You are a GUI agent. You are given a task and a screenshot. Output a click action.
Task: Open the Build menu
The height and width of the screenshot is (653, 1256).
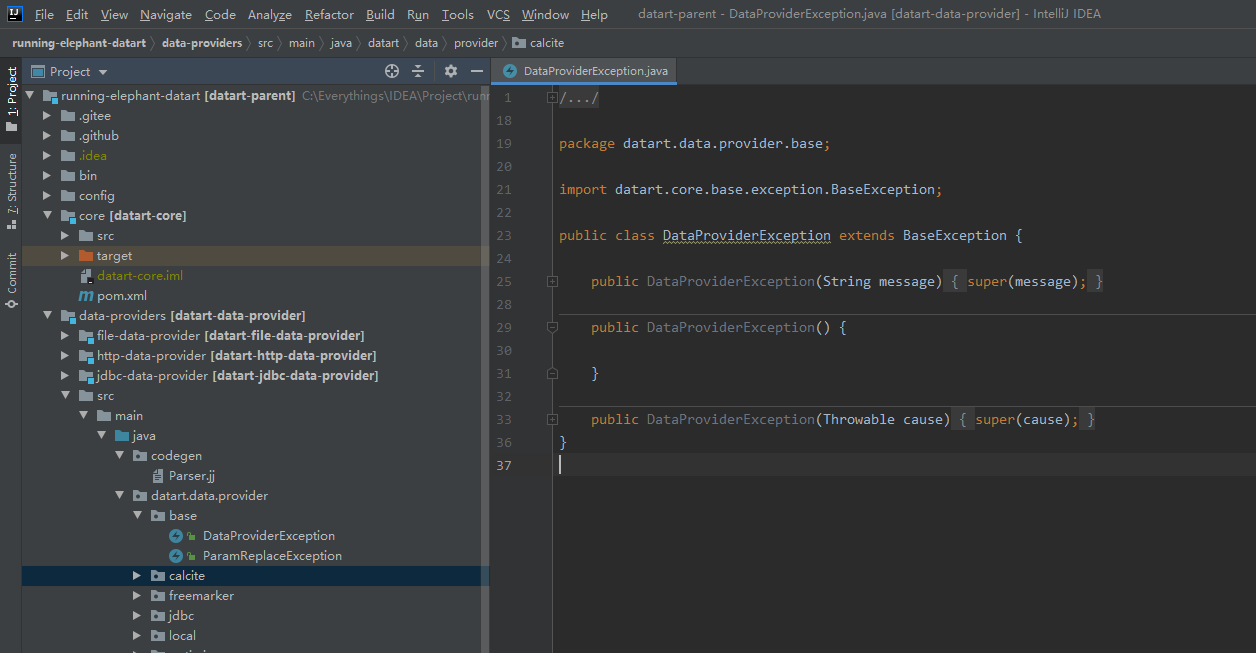pyautogui.click(x=380, y=15)
